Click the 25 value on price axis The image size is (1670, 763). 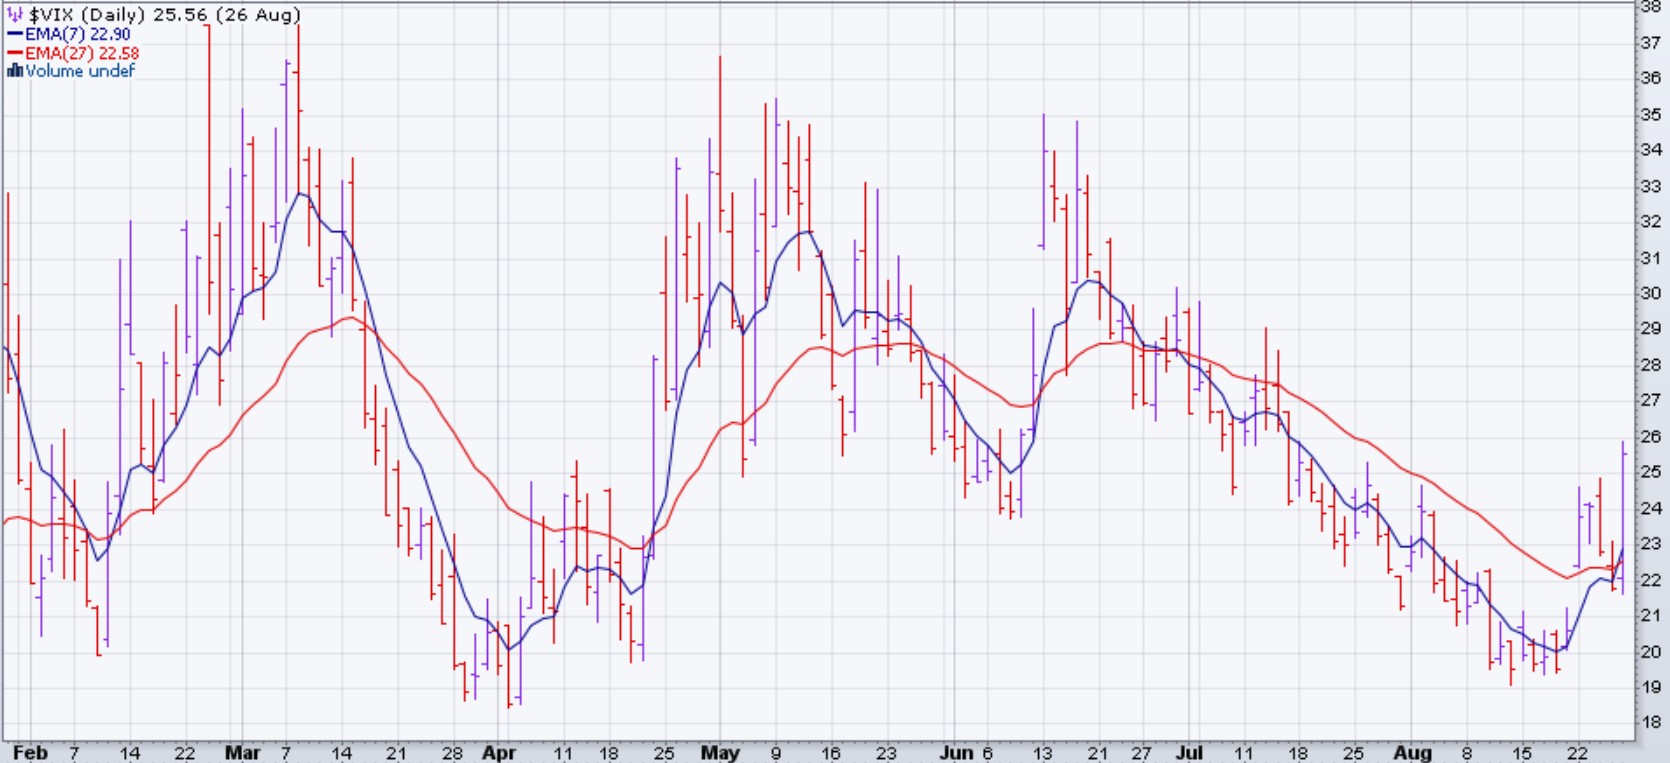pyautogui.click(x=1650, y=472)
